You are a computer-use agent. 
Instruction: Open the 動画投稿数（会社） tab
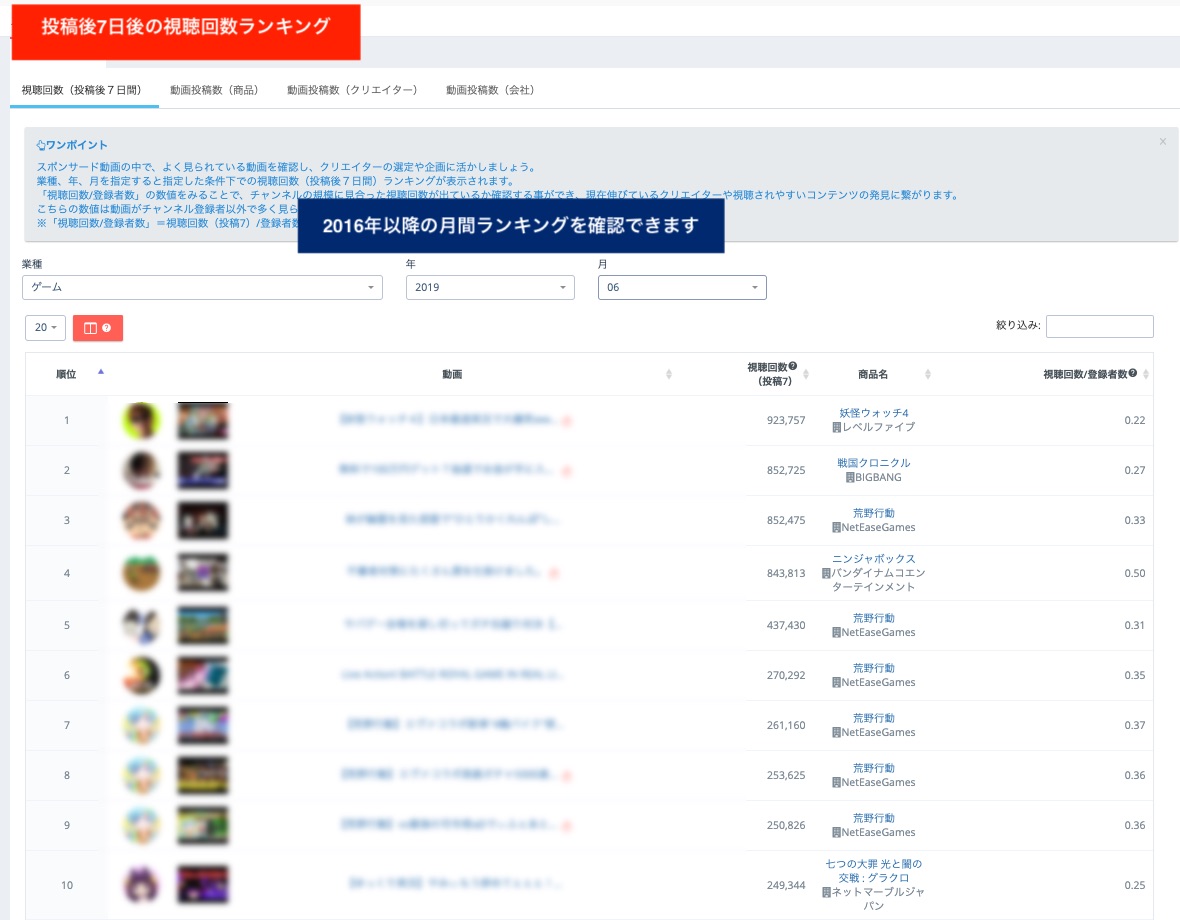pyautogui.click(x=490, y=90)
